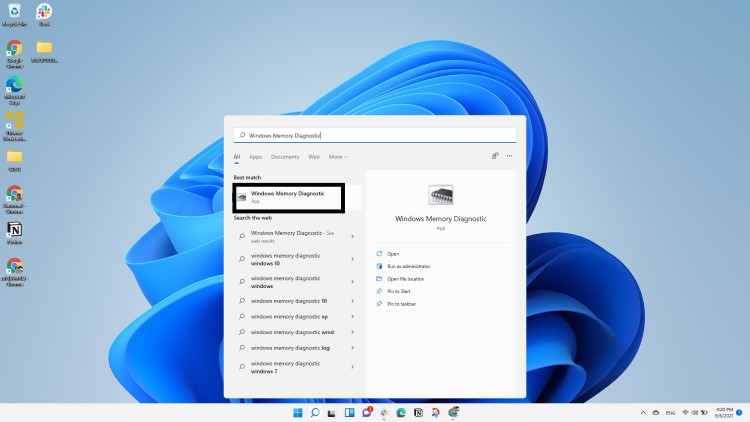Open the taskbar clock and date
Viewport: 750px width, 422px height.
tap(724, 412)
